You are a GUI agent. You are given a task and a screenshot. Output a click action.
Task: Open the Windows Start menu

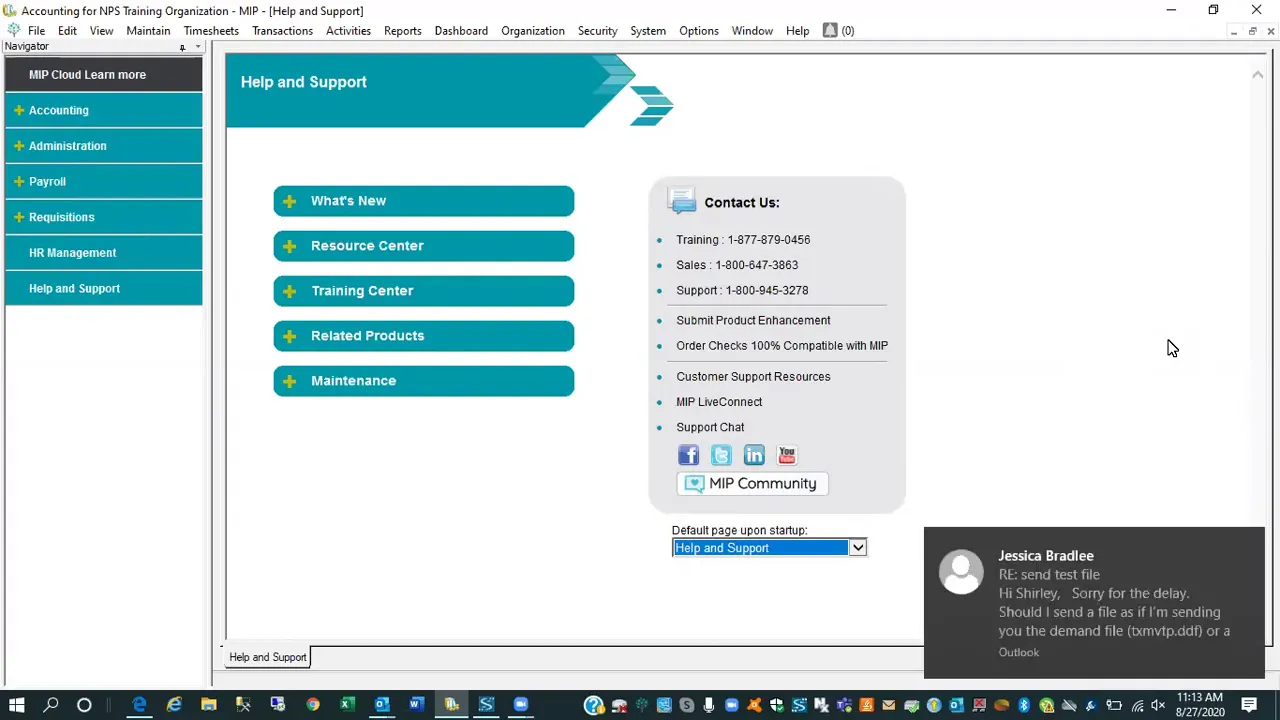tap(16, 705)
